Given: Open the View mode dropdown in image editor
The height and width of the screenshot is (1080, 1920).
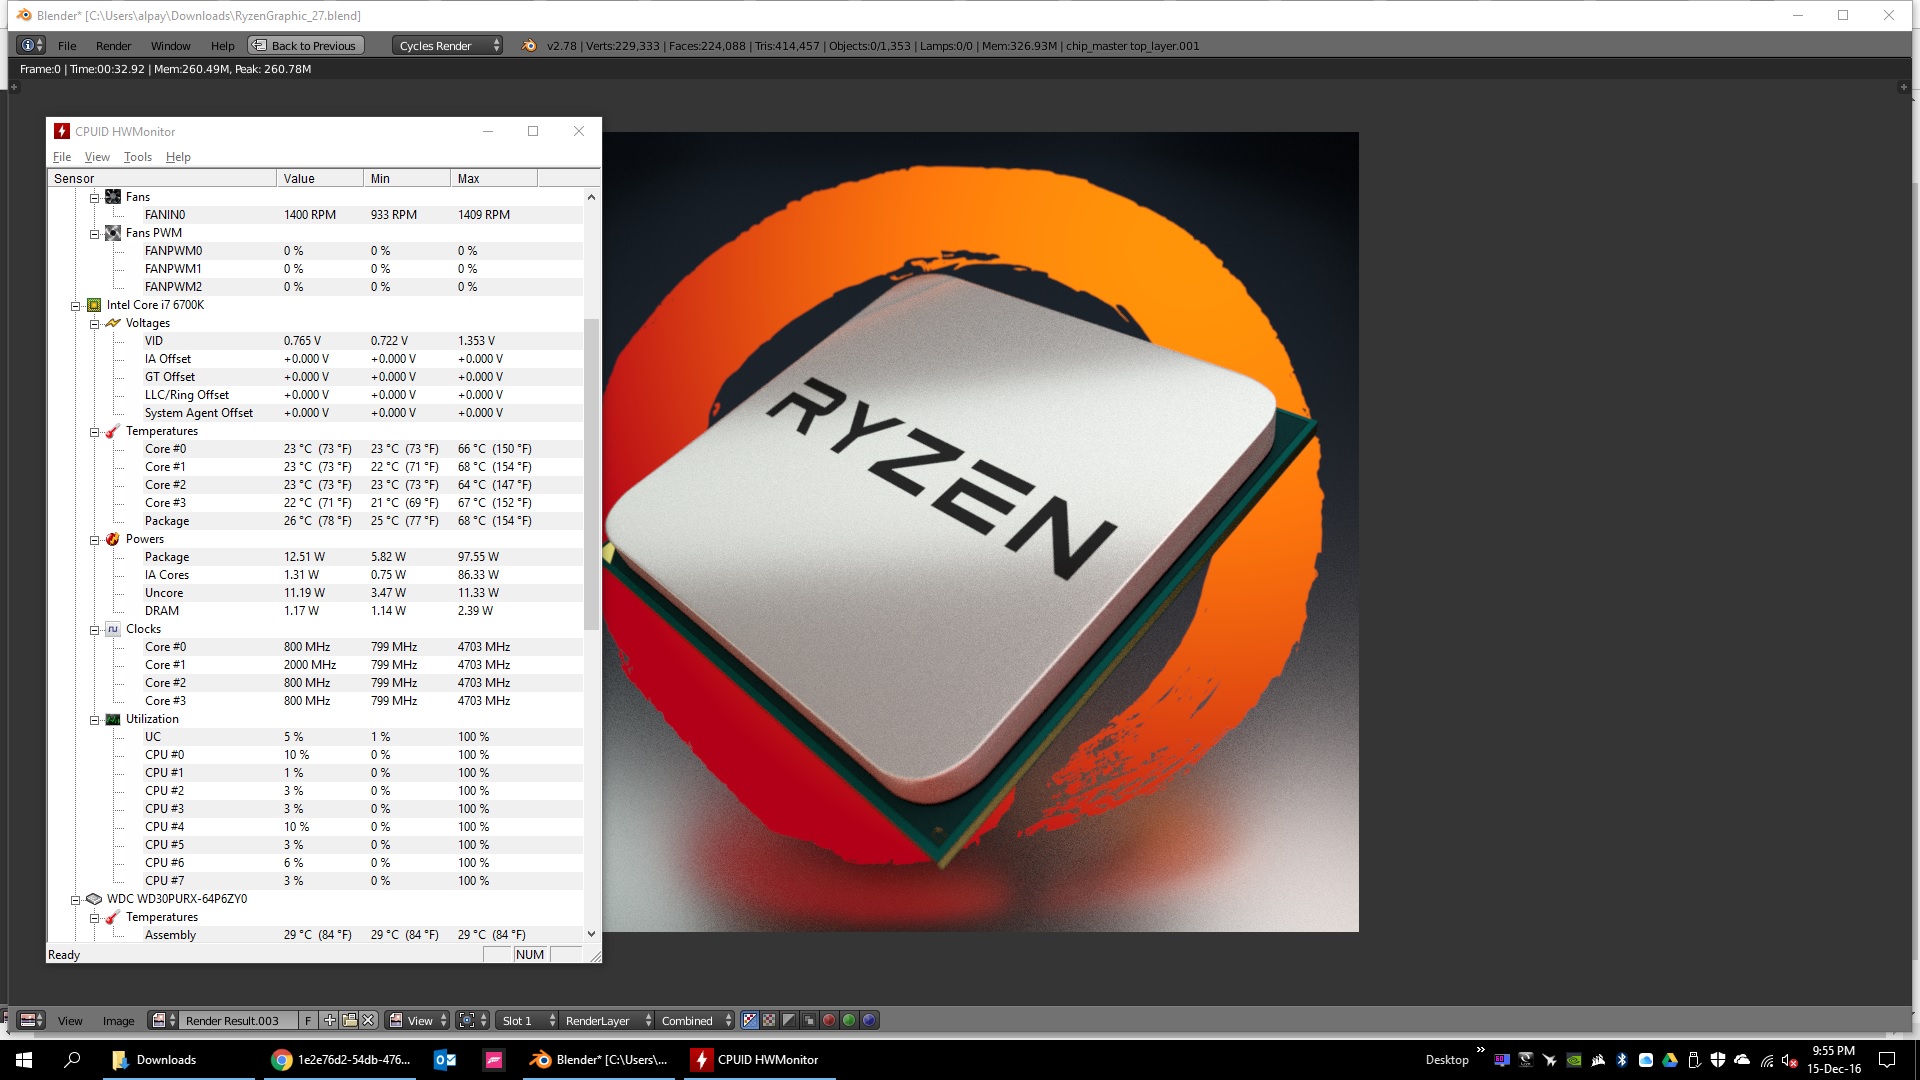Looking at the screenshot, I should click(418, 1020).
